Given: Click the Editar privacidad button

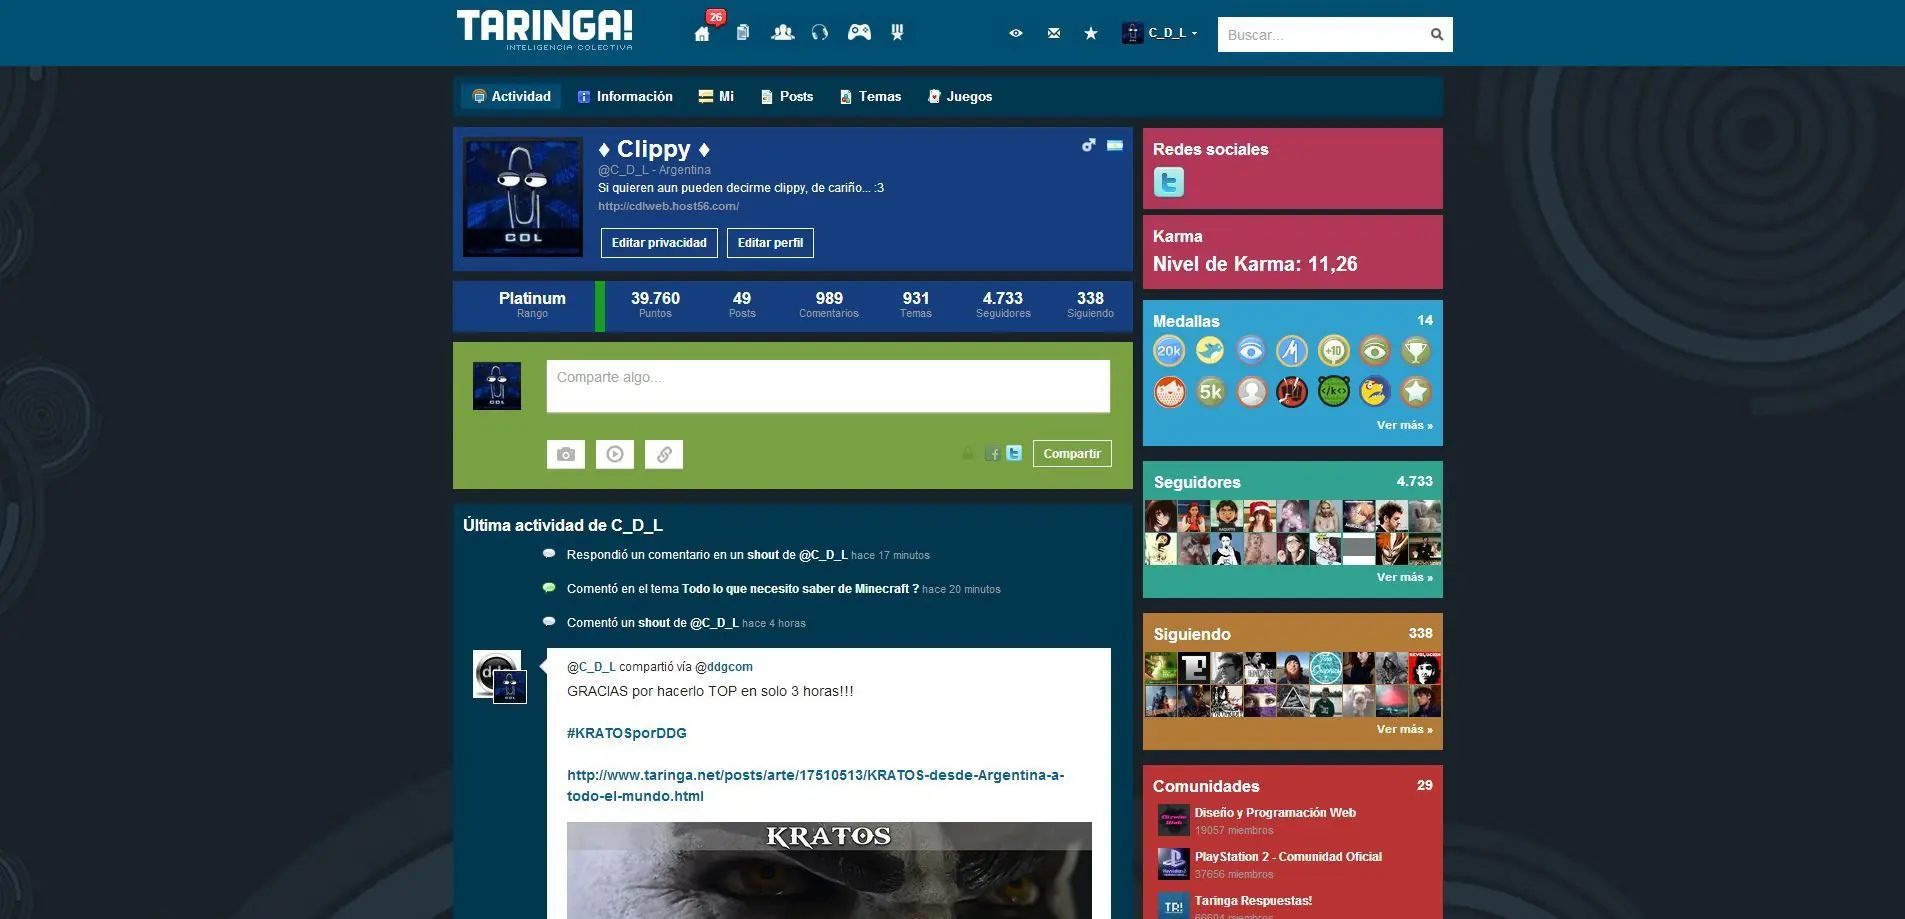Looking at the screenshot, I should pos(659,243).
